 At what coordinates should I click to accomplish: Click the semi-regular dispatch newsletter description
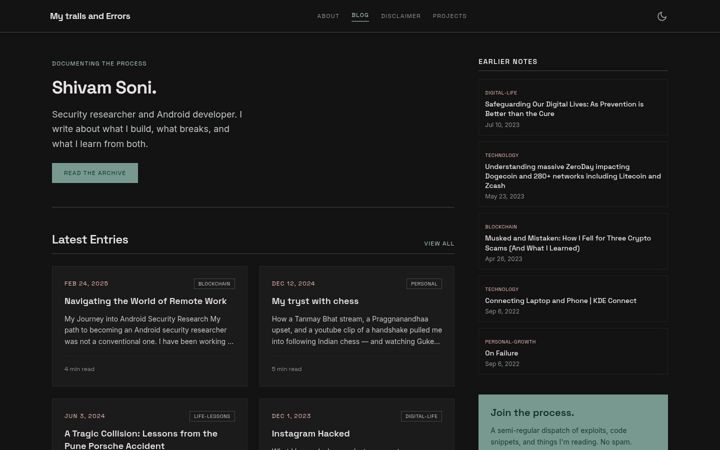tap(561, 436)
